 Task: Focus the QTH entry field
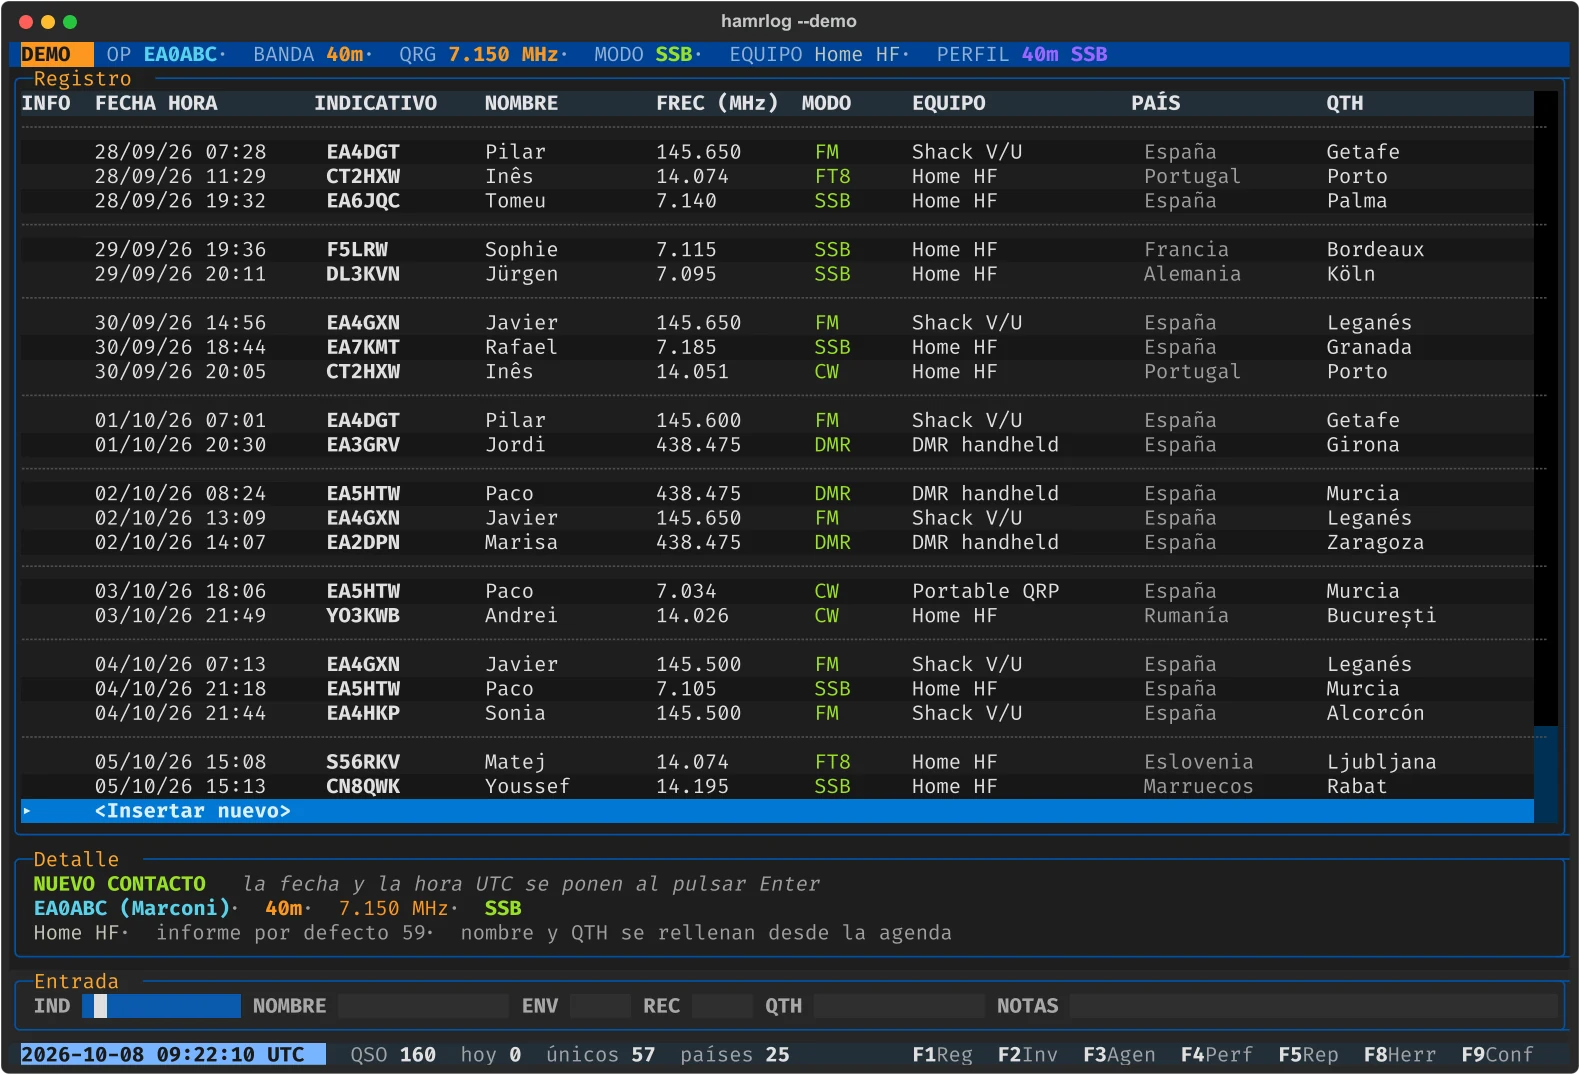(899, 1006)
